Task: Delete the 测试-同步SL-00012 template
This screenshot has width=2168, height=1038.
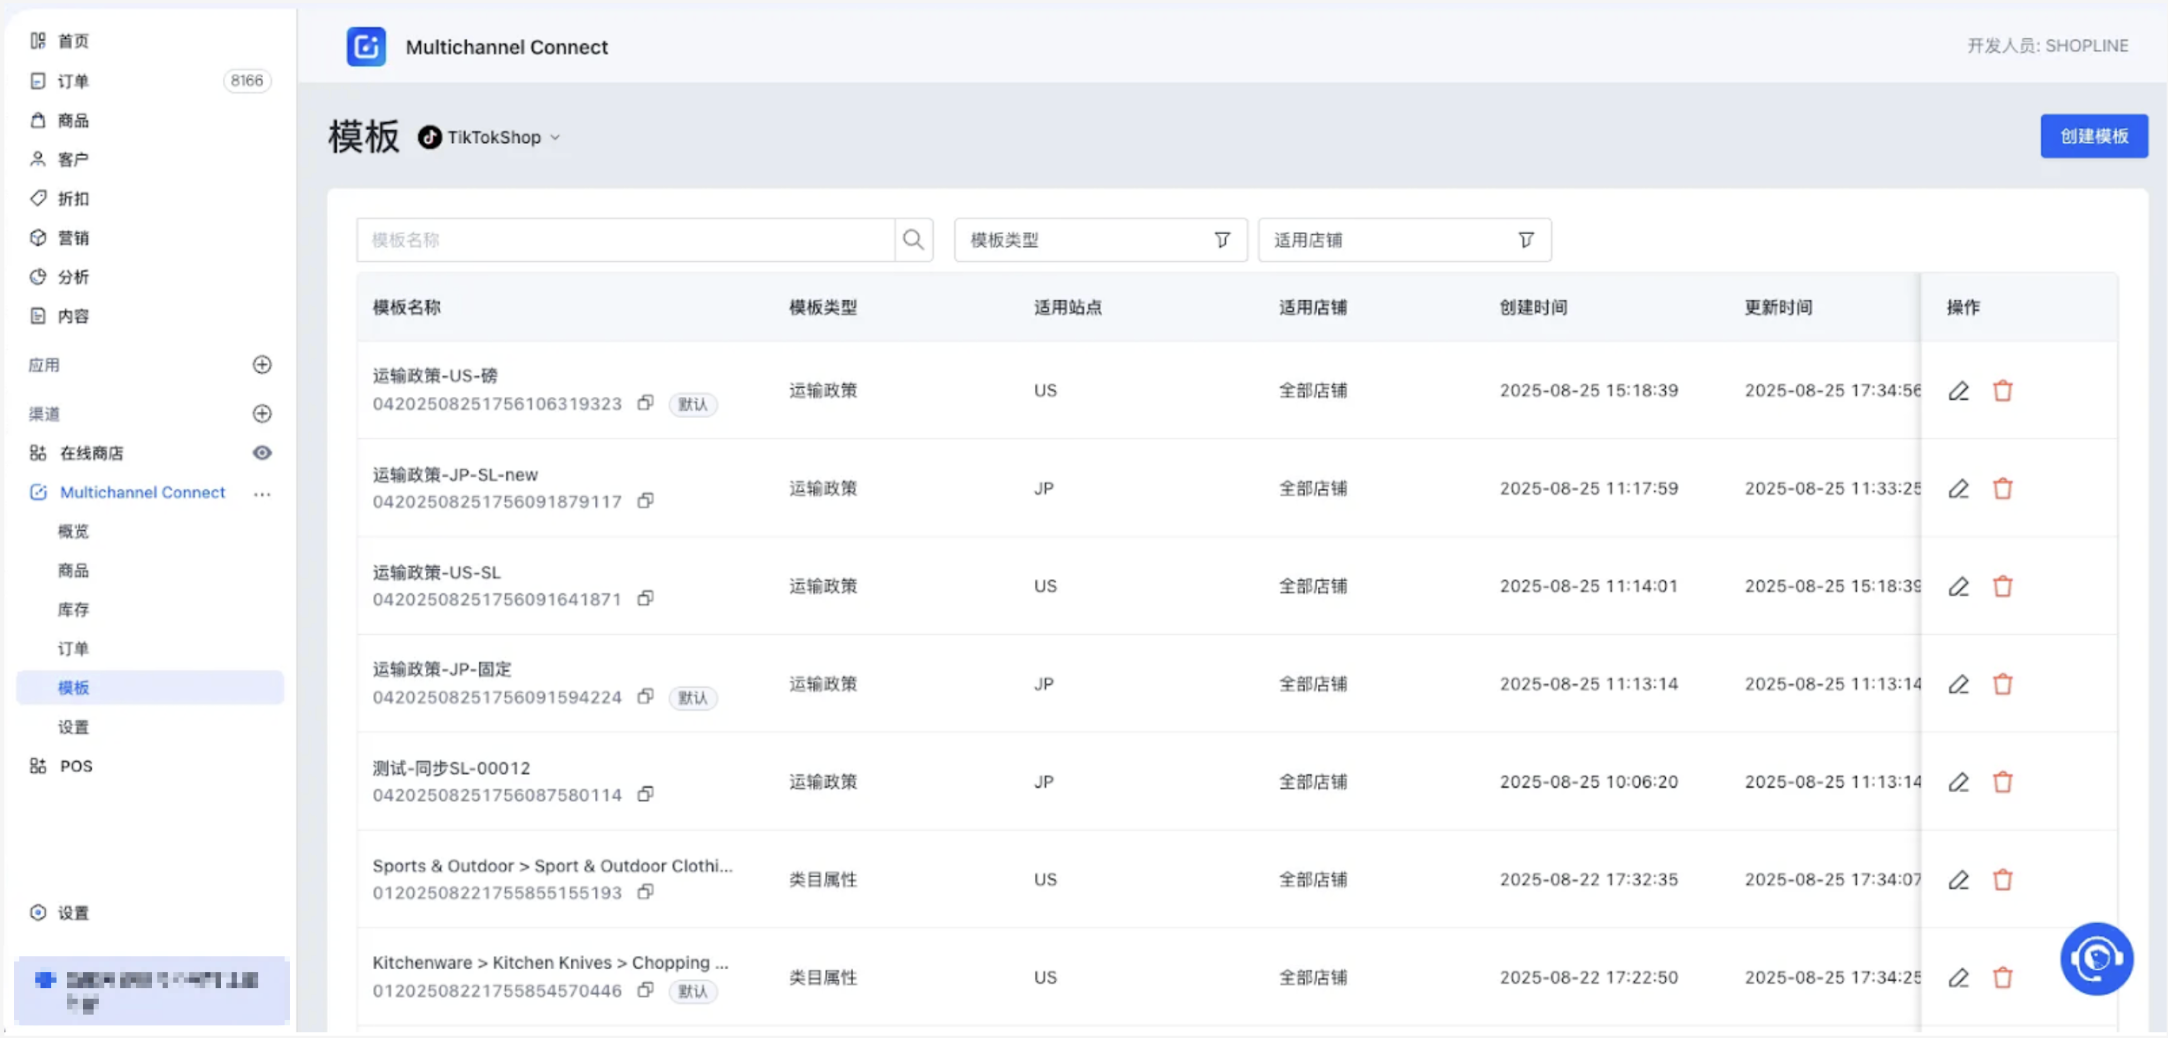Action: [2002, 782]
